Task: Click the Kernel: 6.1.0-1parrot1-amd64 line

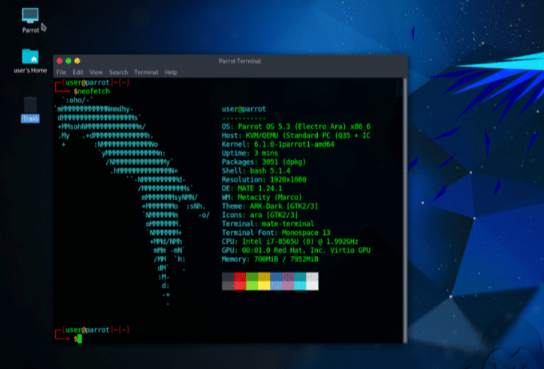Action: tap(278, 144)
